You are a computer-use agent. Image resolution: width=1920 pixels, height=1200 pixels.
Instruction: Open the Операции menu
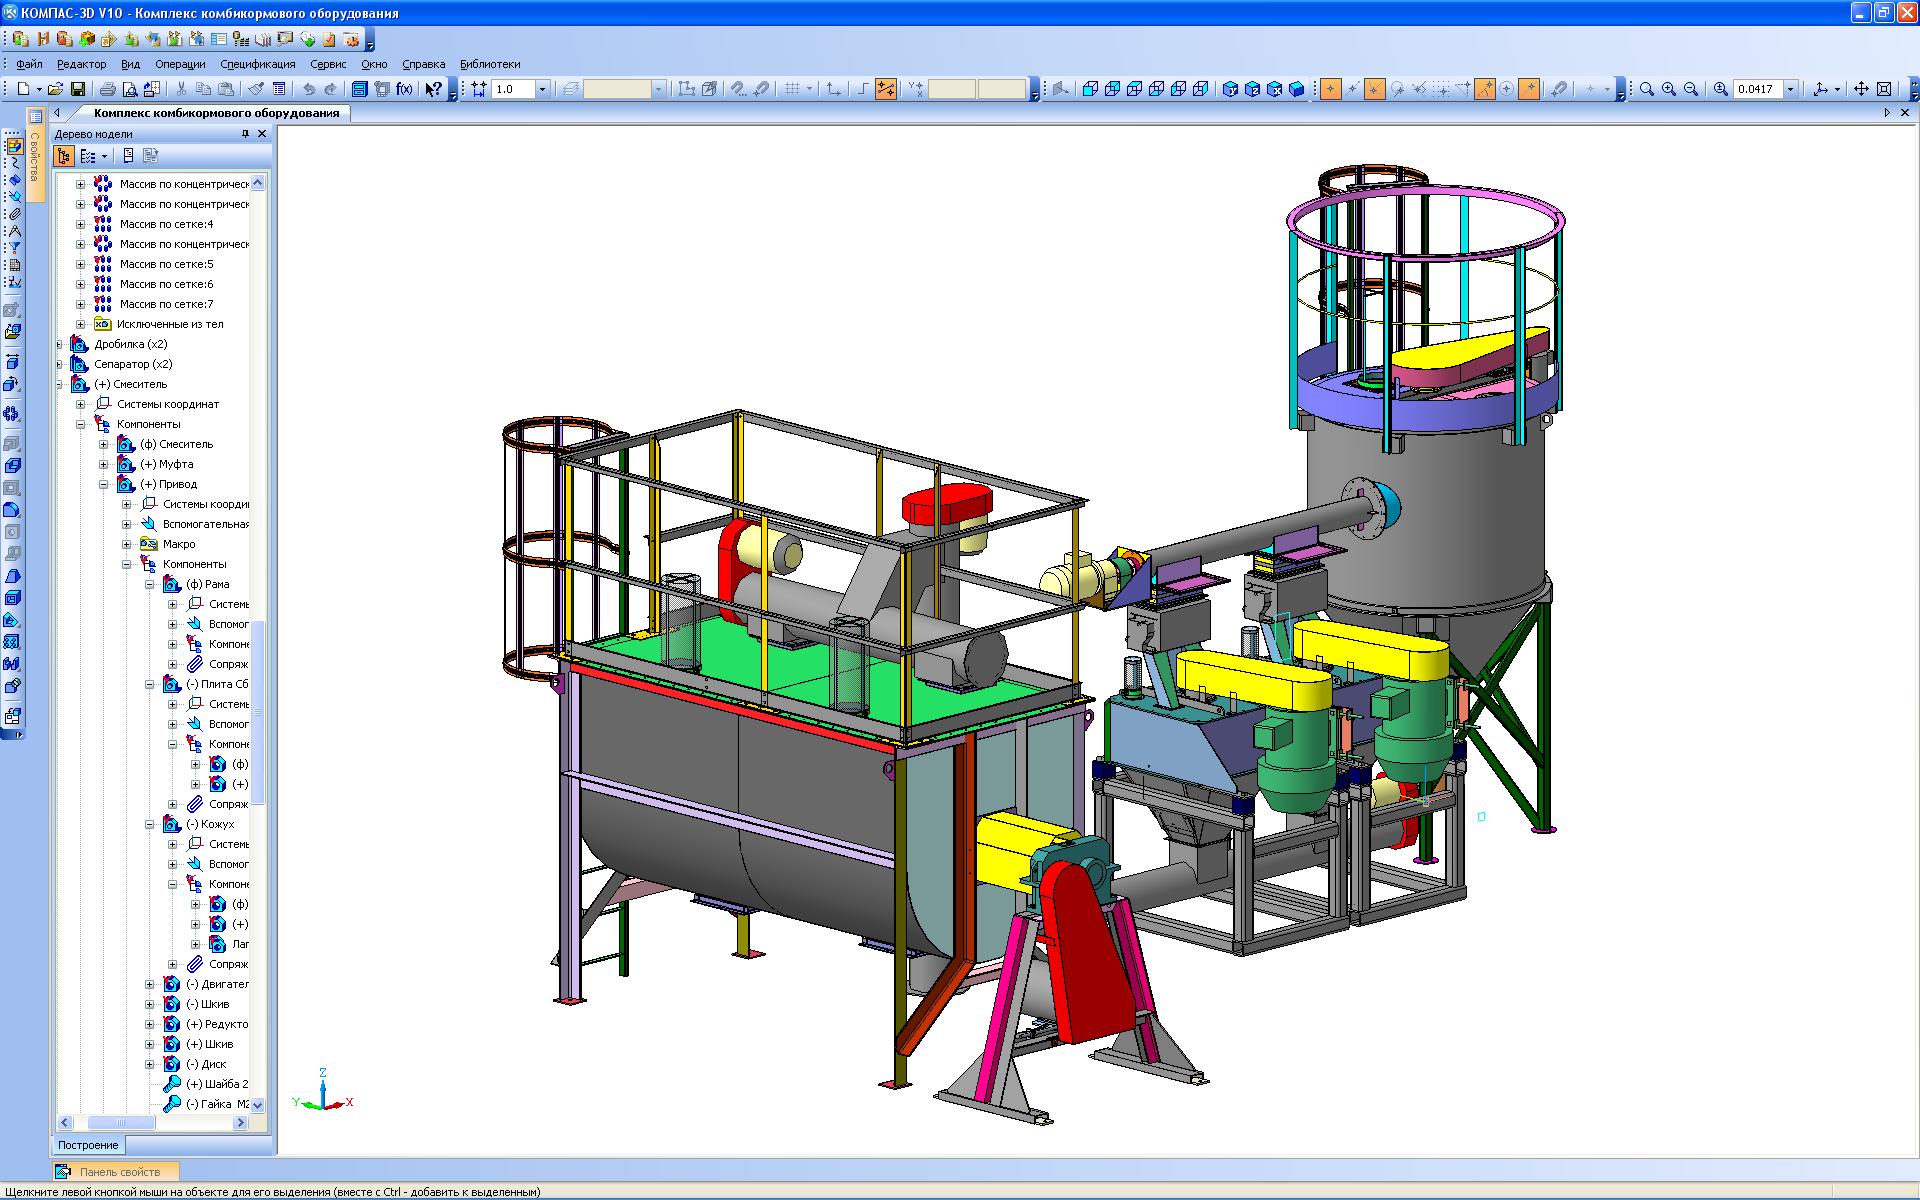pos(180,64)
